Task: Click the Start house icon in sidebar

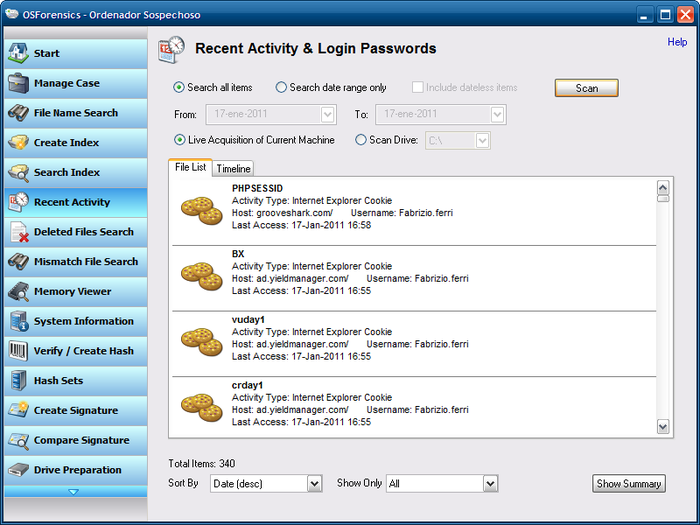Action: [x=18, y=53]
